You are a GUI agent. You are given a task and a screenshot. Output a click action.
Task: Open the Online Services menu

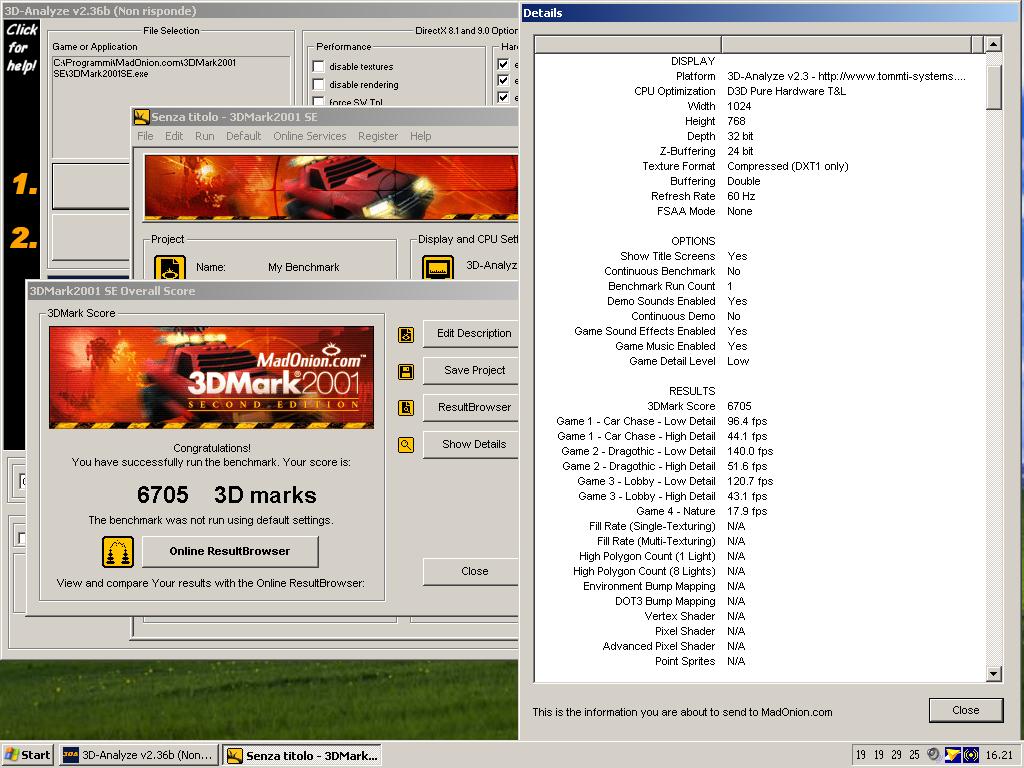310,136
